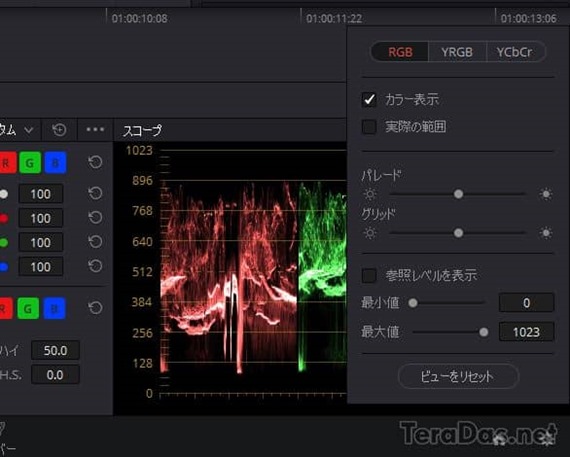Click the reset-all icon next to the dropdown
This screenshot has height=457, width=570.
59,130
